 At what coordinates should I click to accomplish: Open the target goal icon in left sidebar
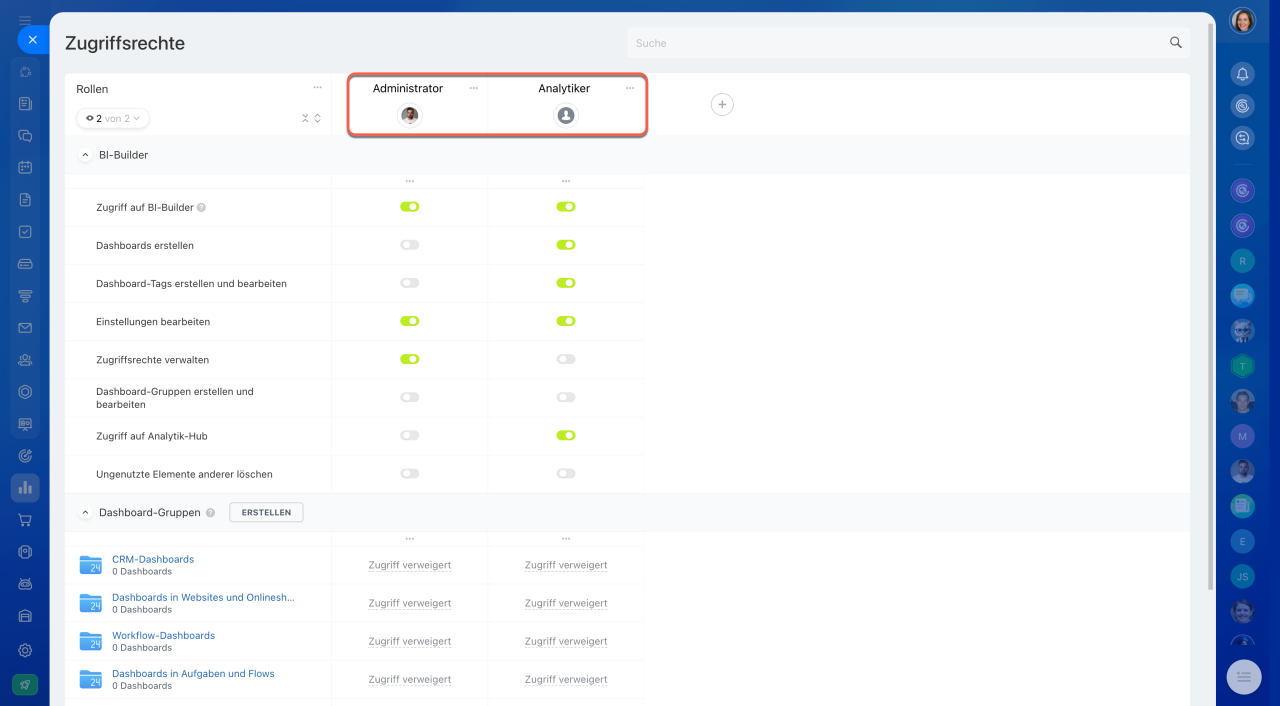(25, 456)
